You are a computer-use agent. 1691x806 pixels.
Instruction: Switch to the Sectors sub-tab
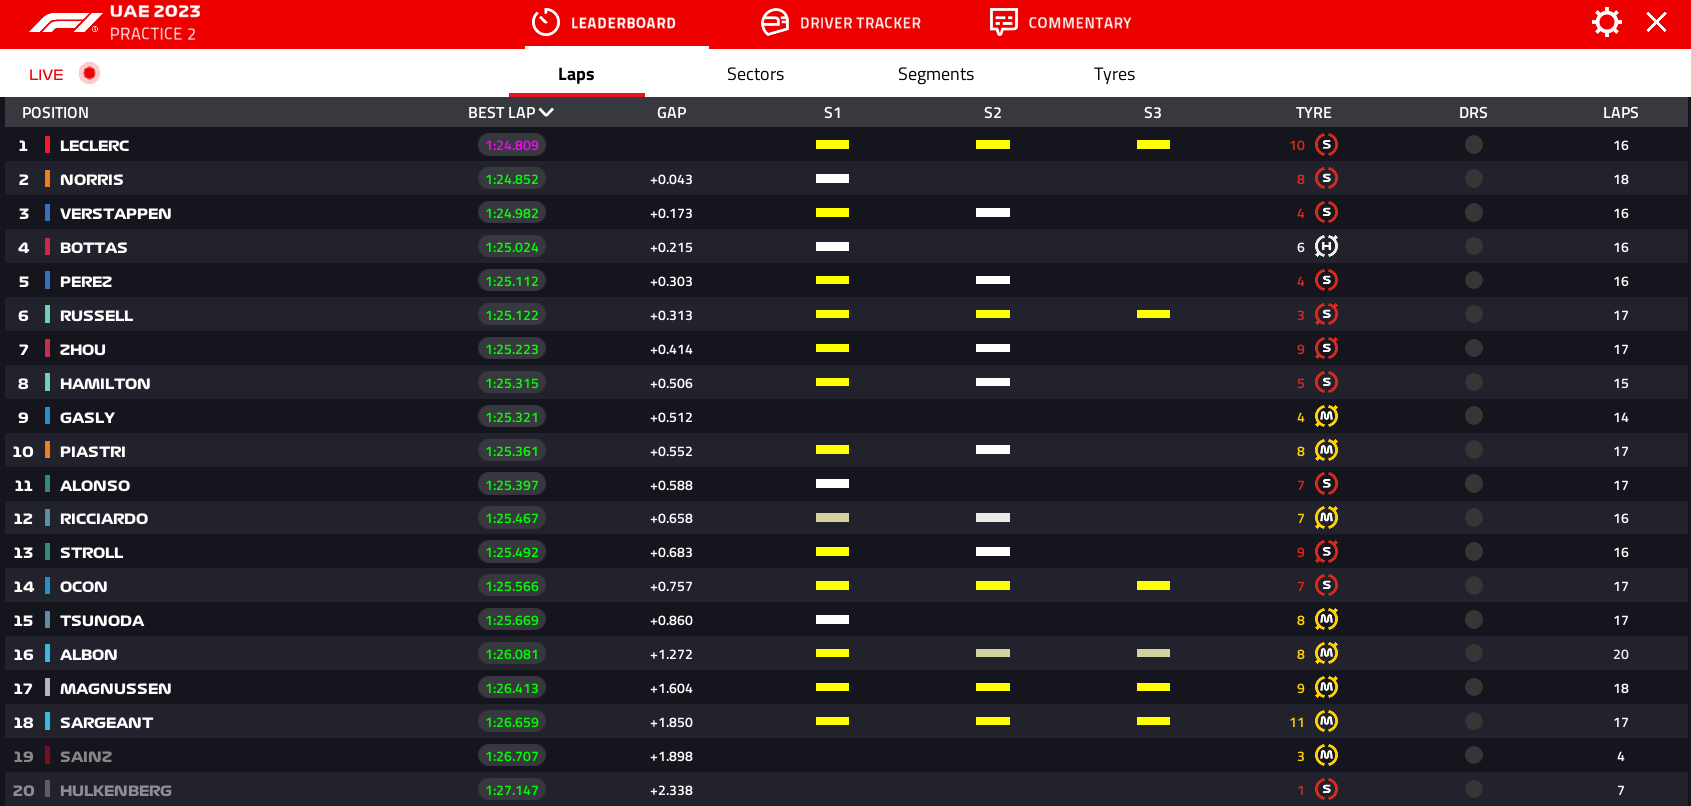pyautogui.click(x=755, y=74)
